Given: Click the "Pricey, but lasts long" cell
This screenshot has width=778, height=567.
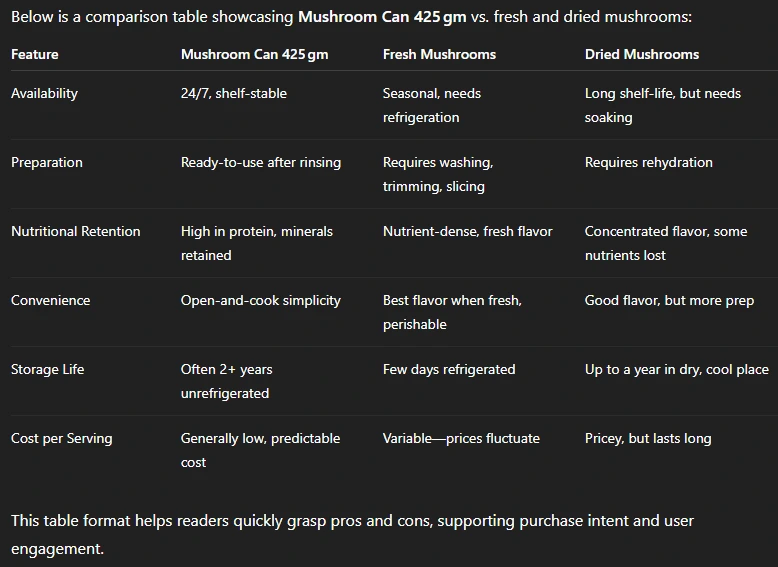Looking at the screenshot, I should (x=648, y=438).
